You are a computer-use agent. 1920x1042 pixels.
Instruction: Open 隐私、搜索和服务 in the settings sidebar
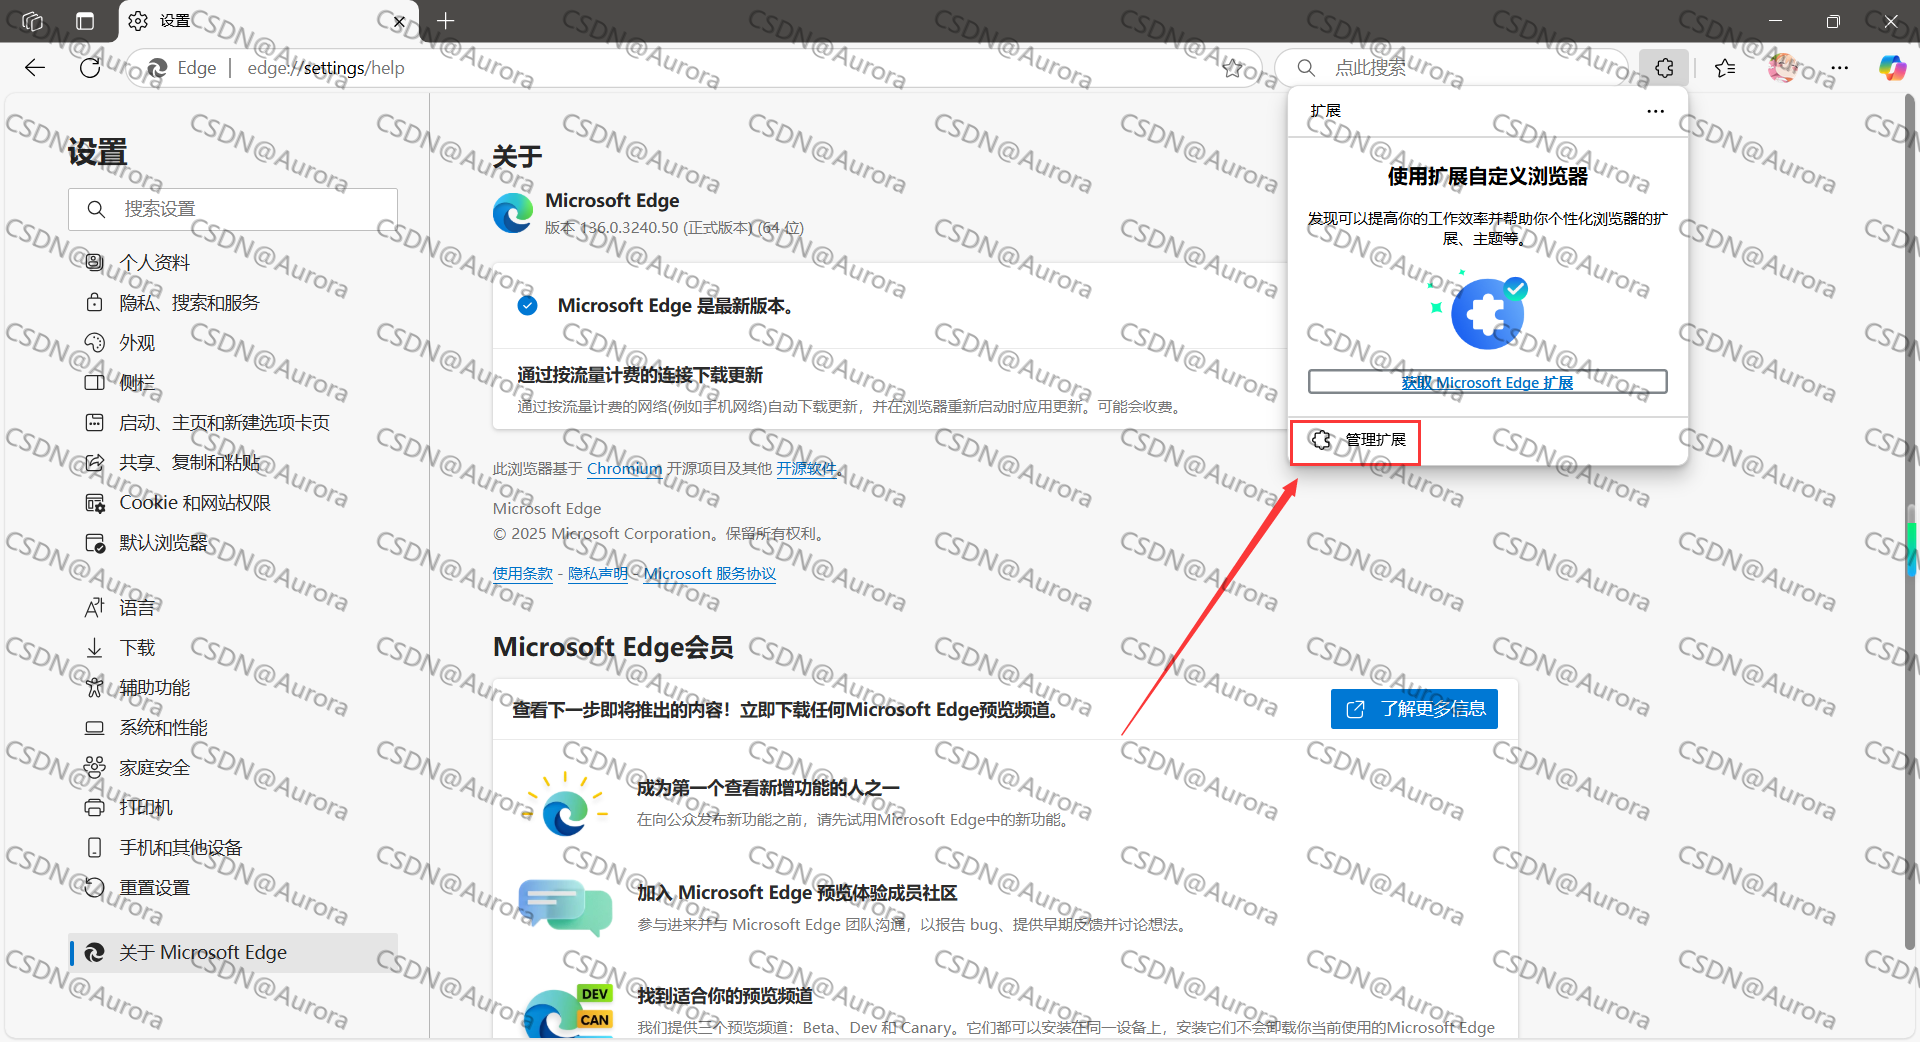pos(233,303)
